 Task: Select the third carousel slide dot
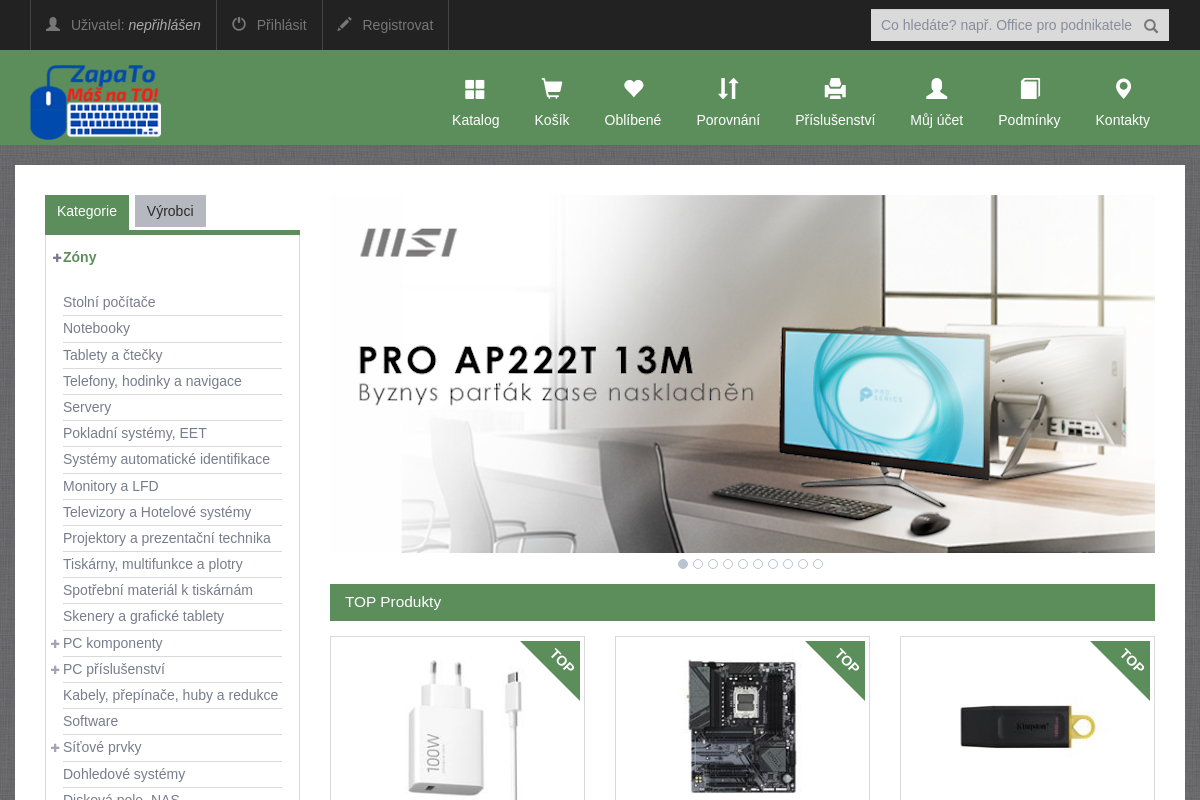pos(713,564)
